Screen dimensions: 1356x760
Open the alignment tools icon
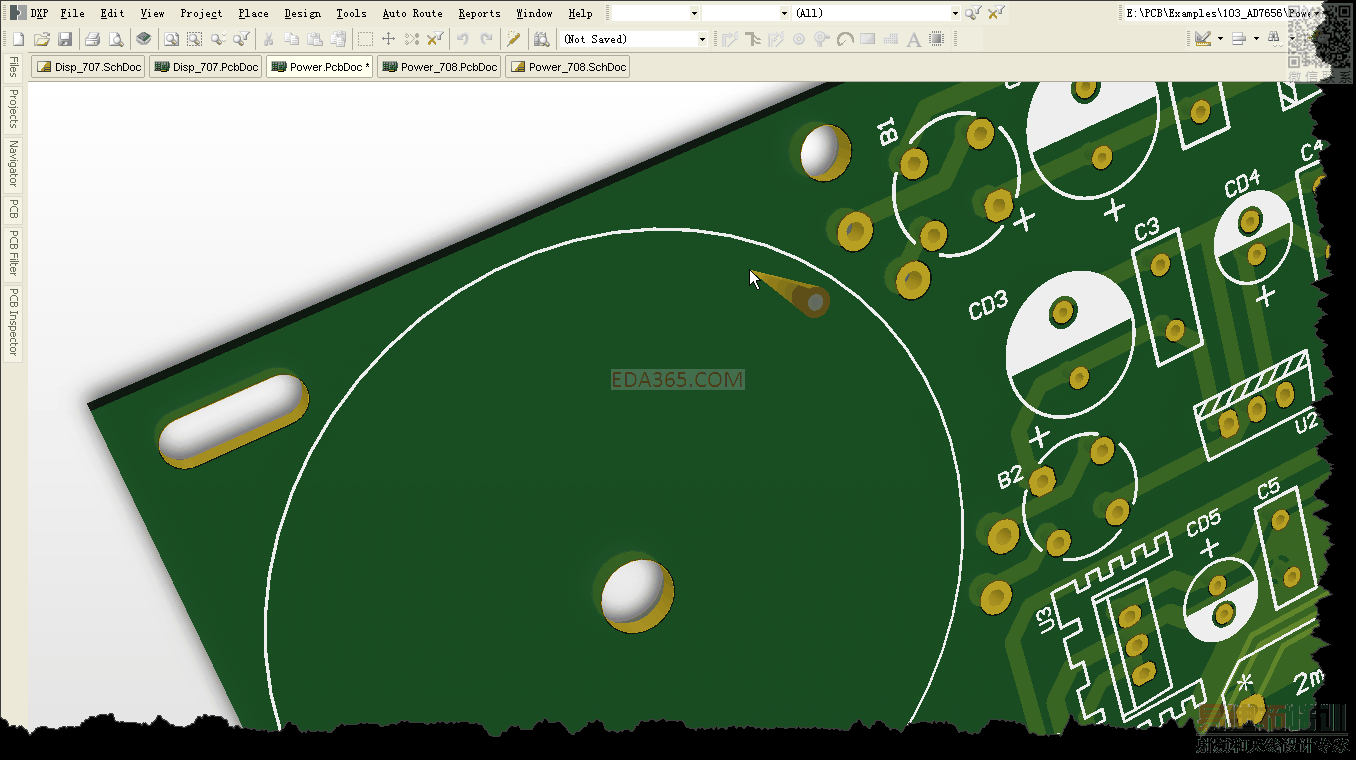pos(1239,39)
